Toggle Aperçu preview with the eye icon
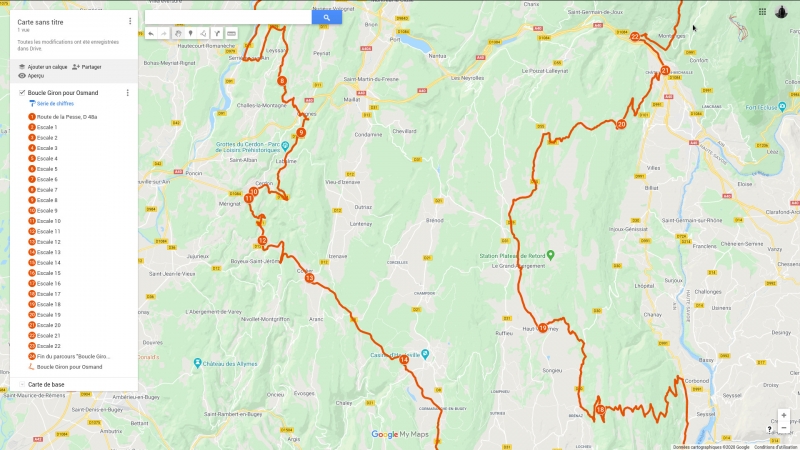 pos(22,76)
